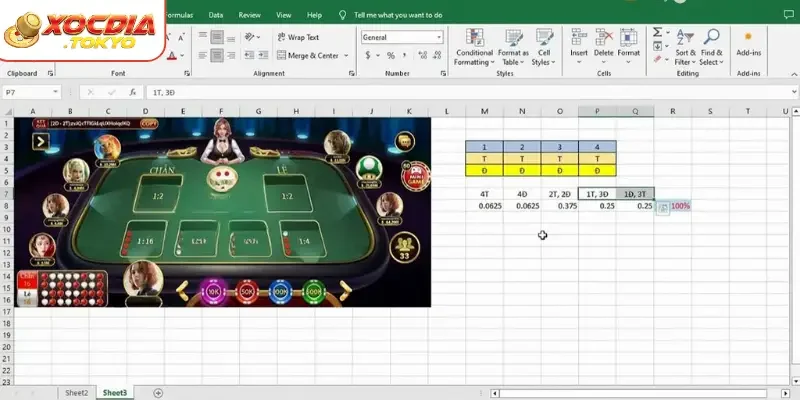
Task: Open the Data ribbon tab
Action: point(216,15)
